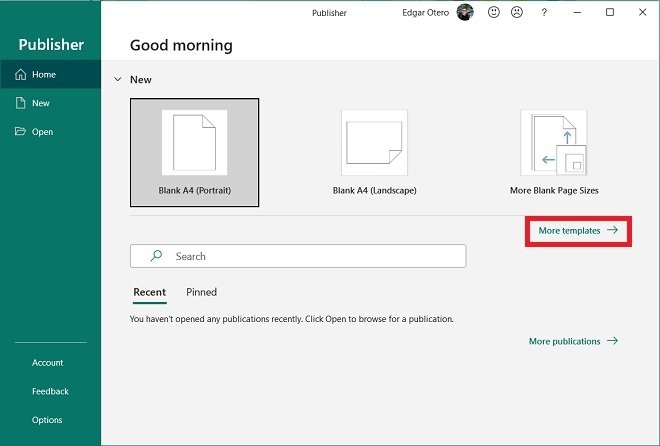Click the 'Blank A4 (Landscape)' label

[374, 190]
